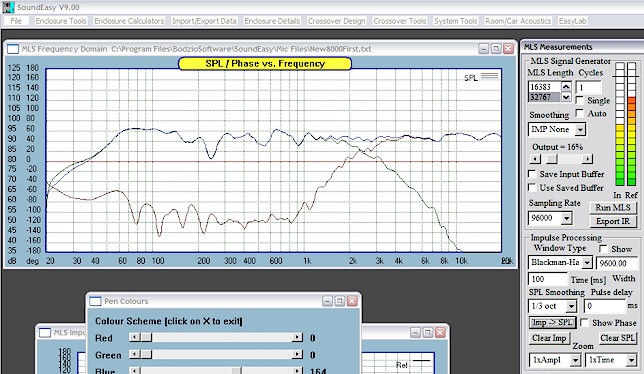The width and height of the screenshot is (644, 374).
Task: Click the SoundEasy application icon in title bar
Action: [8, 7]
